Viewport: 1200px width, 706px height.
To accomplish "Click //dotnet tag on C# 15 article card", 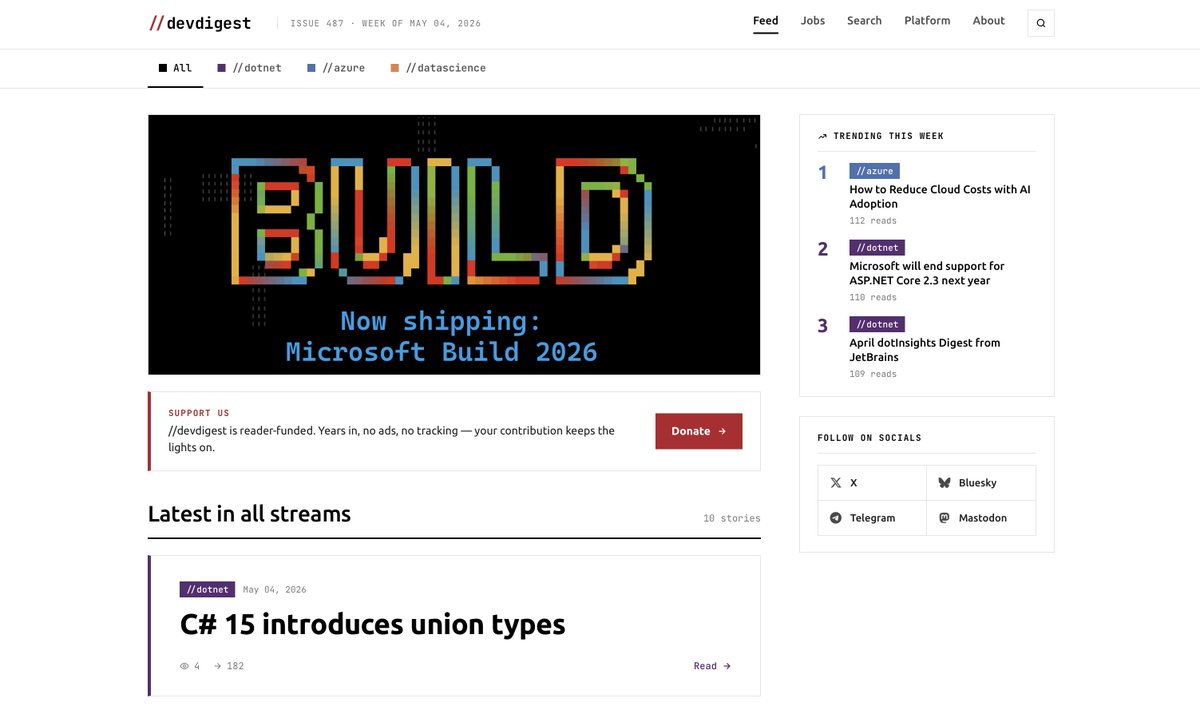I will click(x=207, y=590).
